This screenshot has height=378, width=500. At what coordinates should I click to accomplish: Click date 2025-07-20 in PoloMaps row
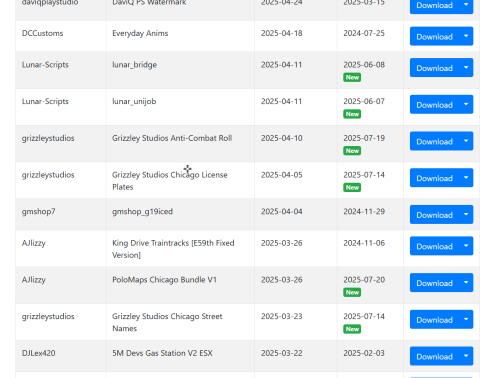tap(364, 280)
